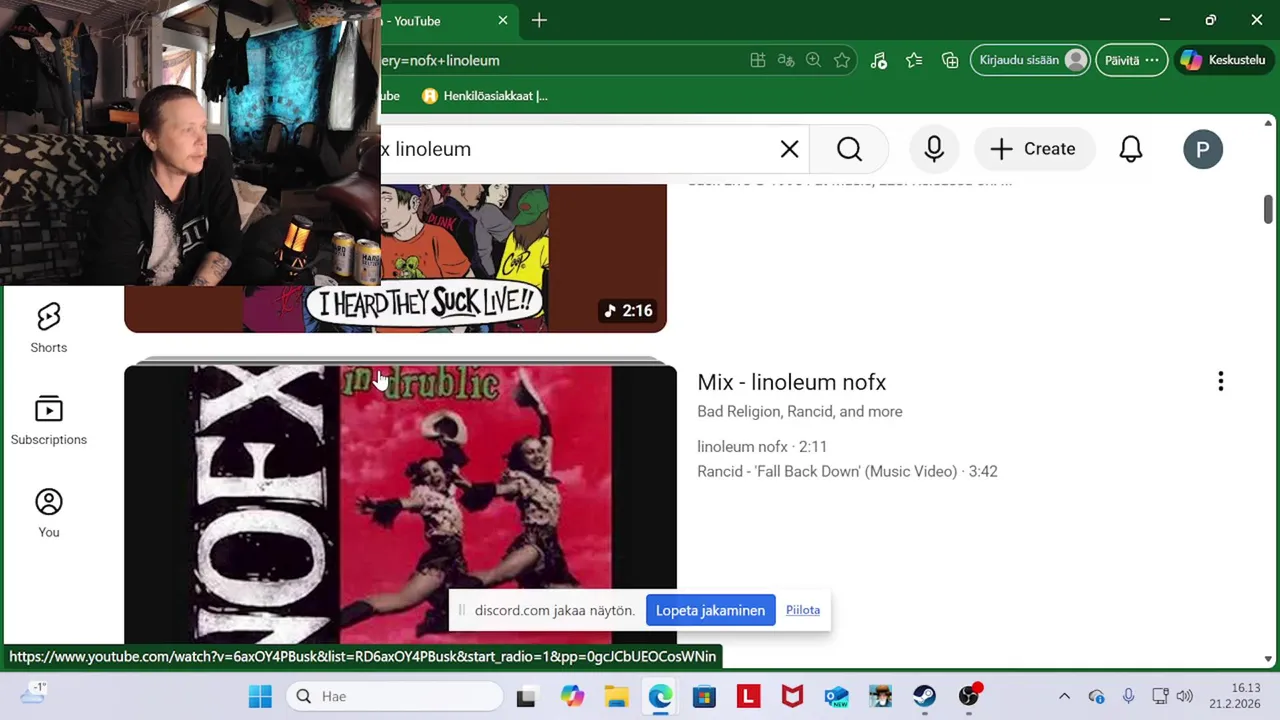This screenshot has height=720, width=1280.
Task: Open the NOFX Punk in Drublic mix thumbnail
Action: [400, 505]
